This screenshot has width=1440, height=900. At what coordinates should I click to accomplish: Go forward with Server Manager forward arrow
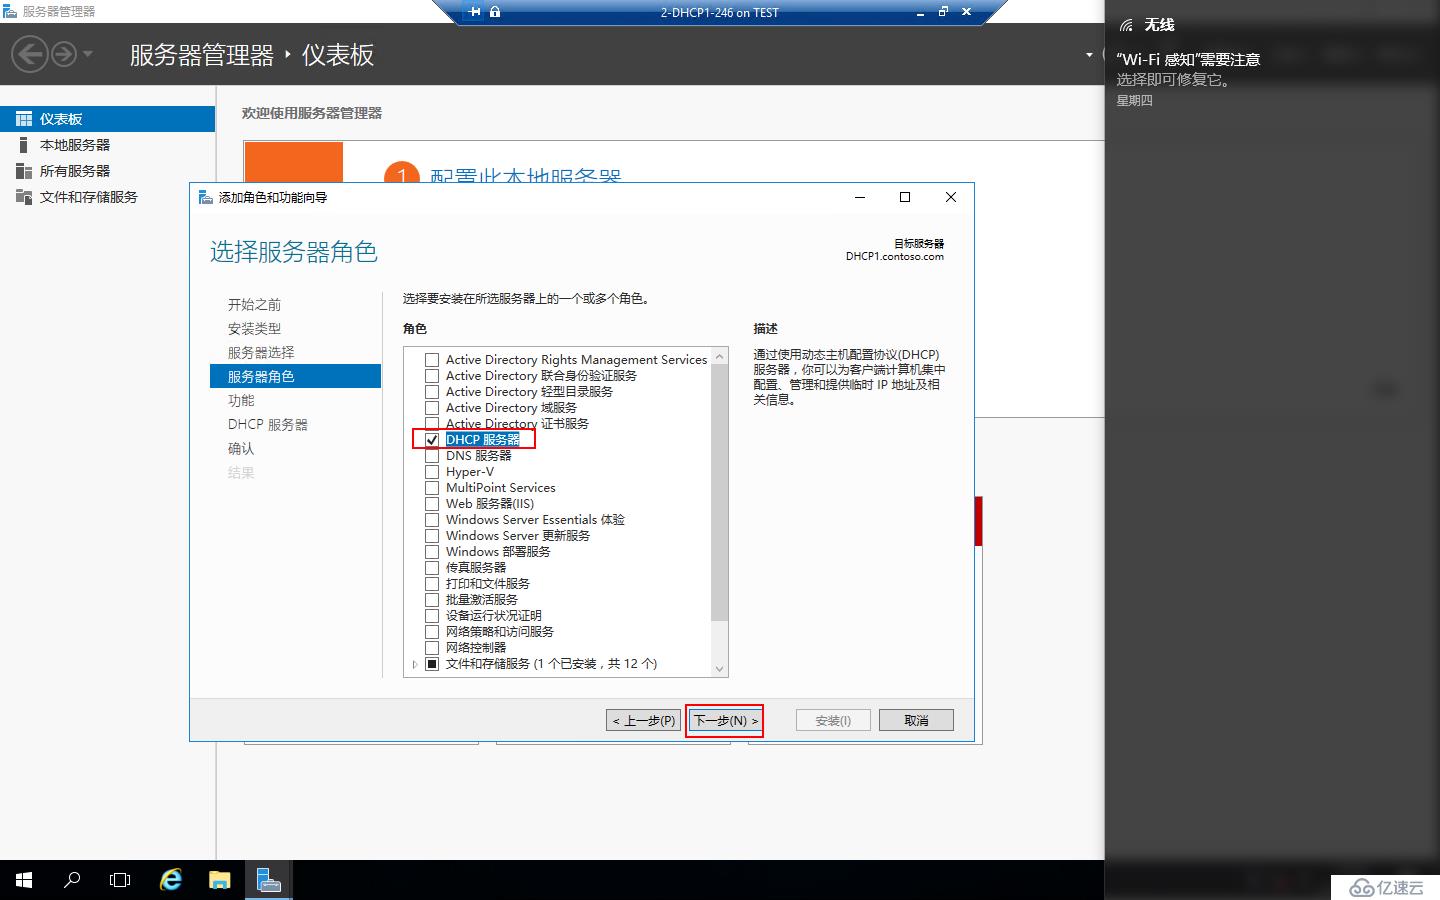(63, 54)
